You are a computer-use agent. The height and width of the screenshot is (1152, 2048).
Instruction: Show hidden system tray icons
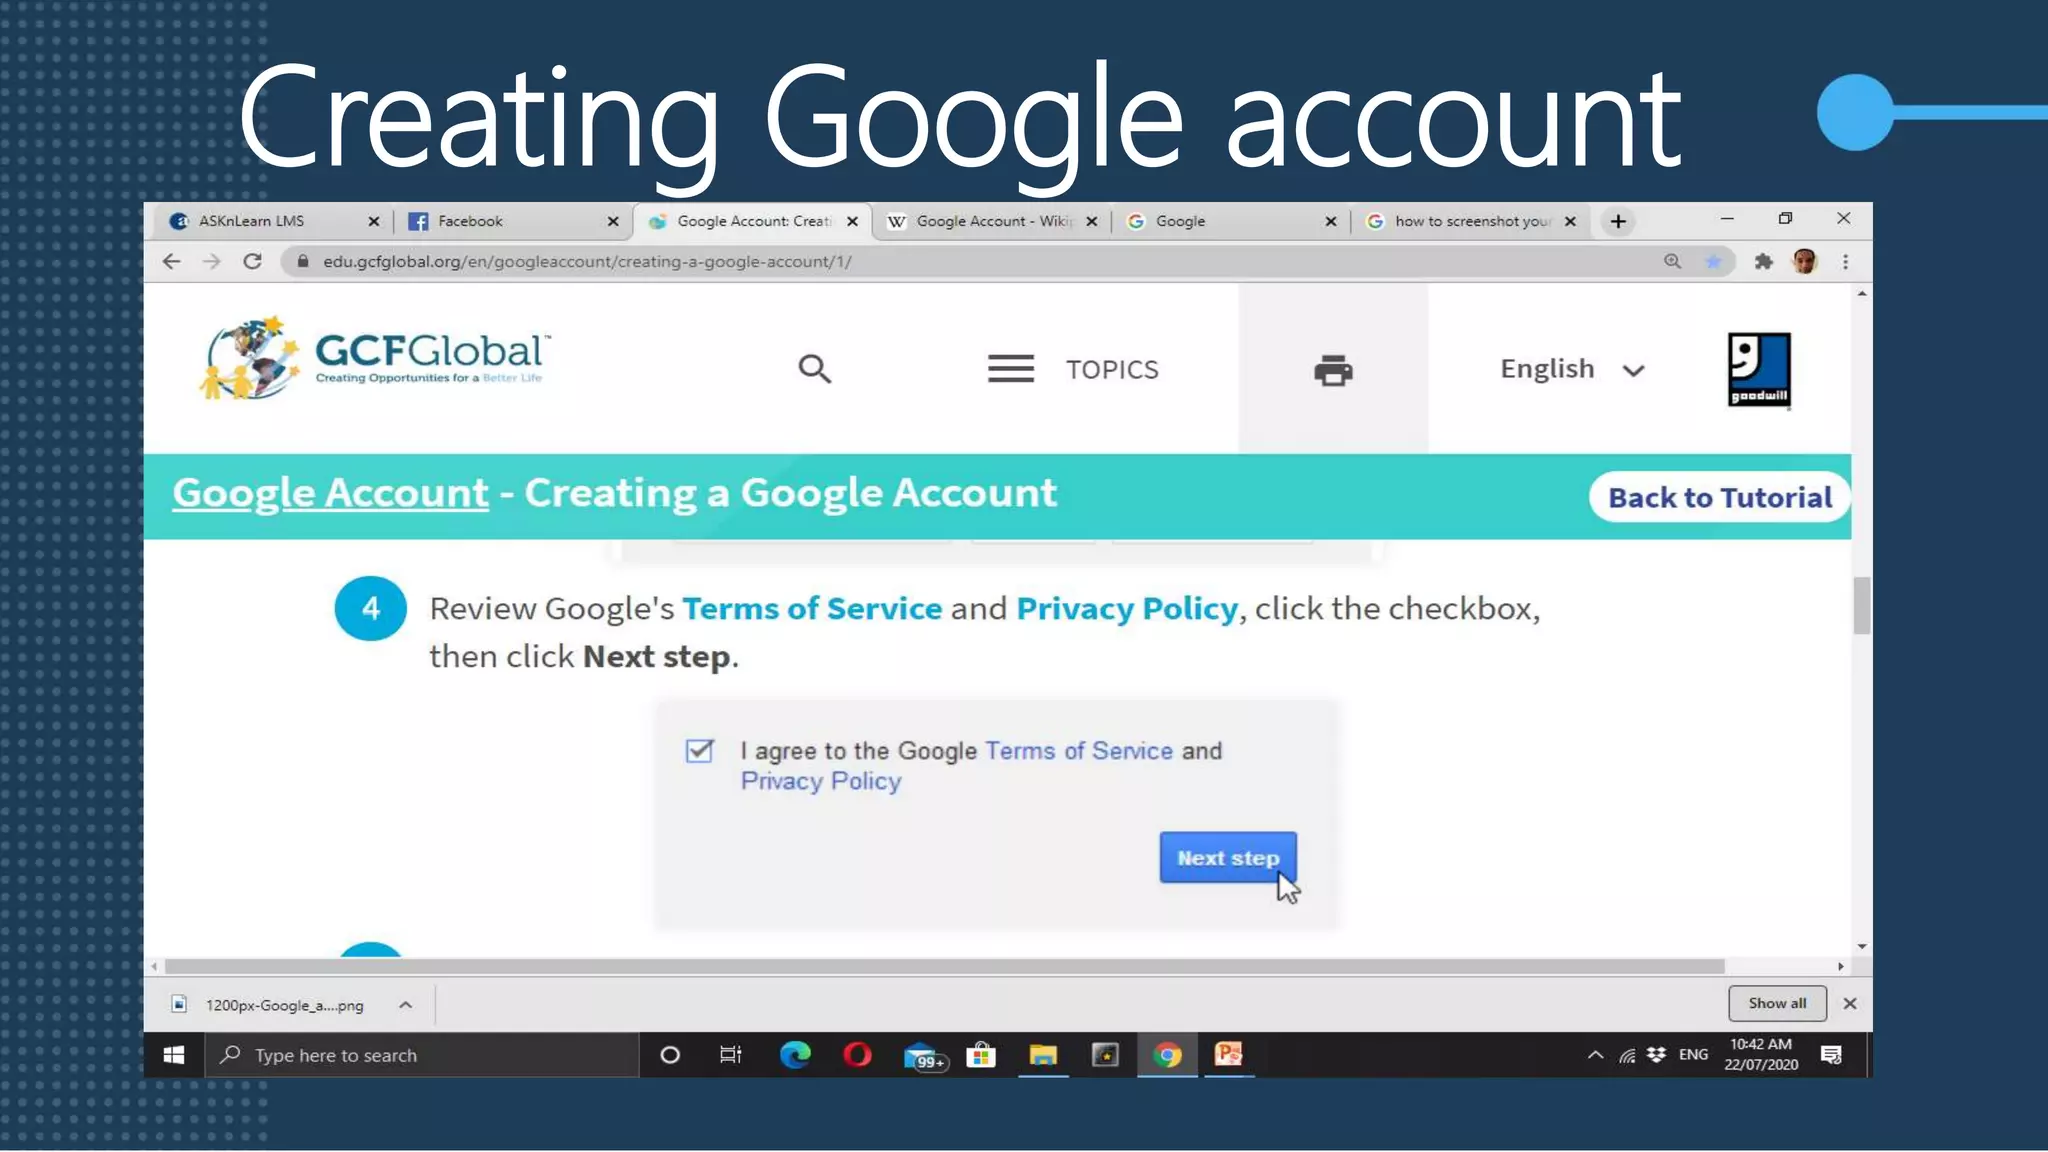(1595, 1055)
